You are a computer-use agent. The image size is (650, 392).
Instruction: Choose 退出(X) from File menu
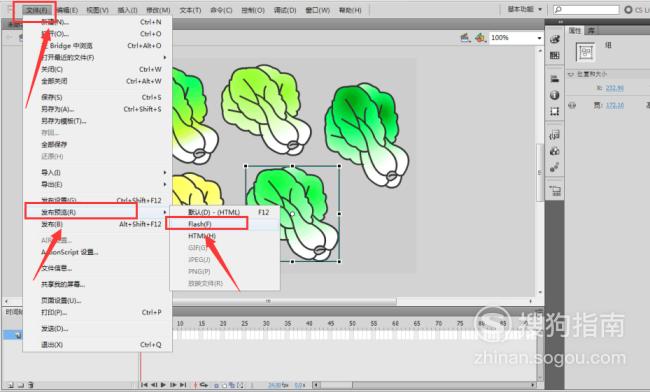click(97, 345)
